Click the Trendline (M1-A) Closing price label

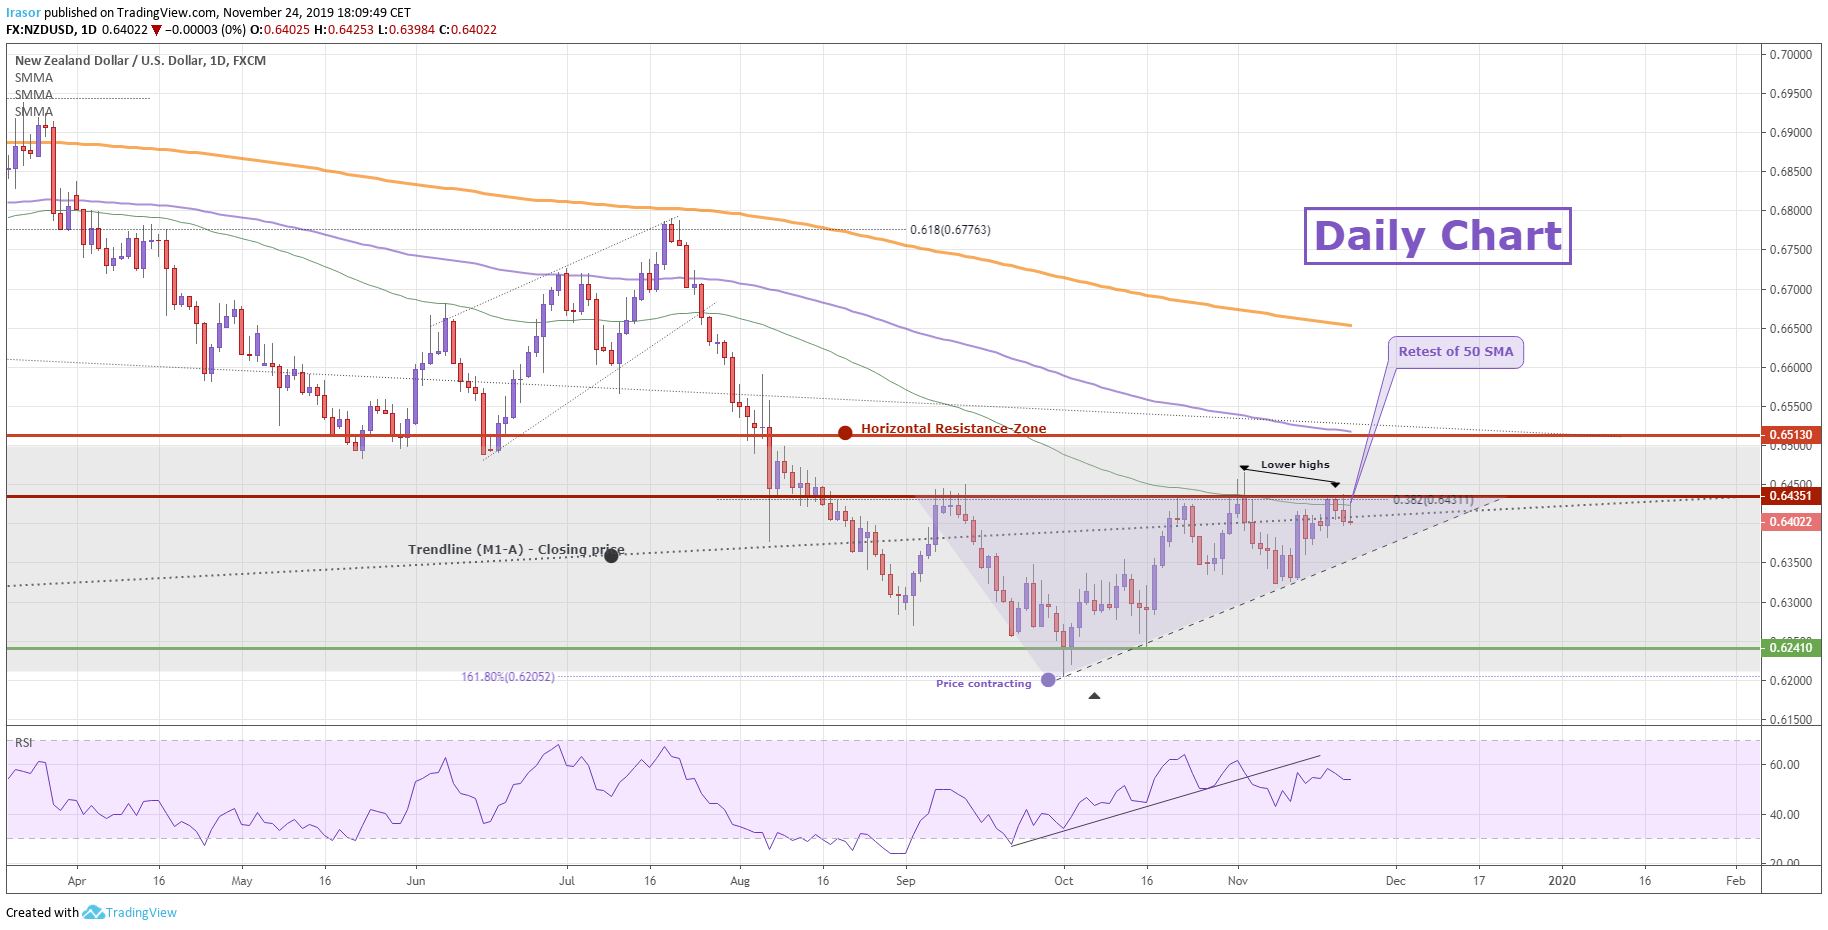point(516,549)
